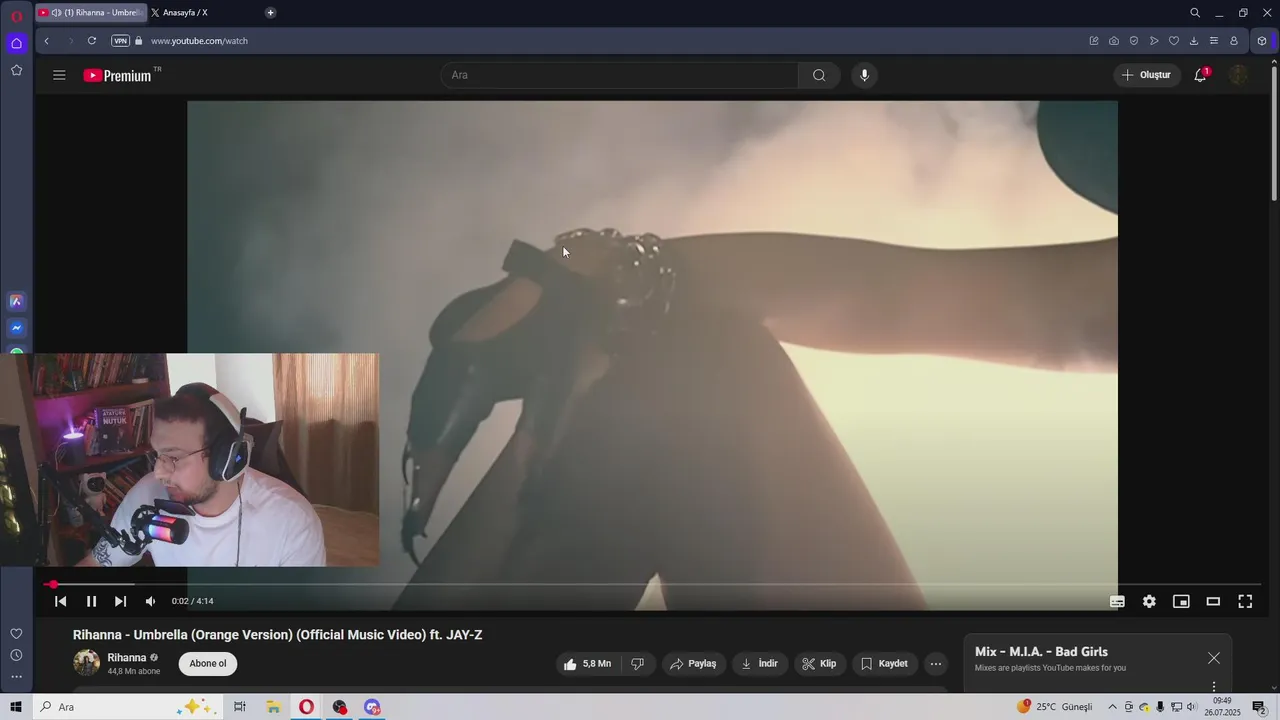Click the Oluştur create button
Screen dimensions: 1280x720
(x=1147, y=75)
